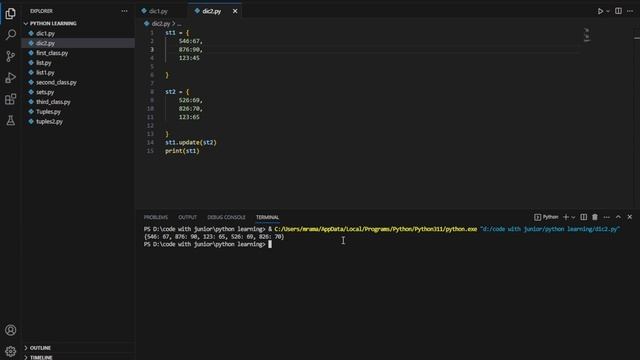Switch to the PROBLEMS panel tab
Viewport: 640px width, 360px height.
click(x=156, y=217)
